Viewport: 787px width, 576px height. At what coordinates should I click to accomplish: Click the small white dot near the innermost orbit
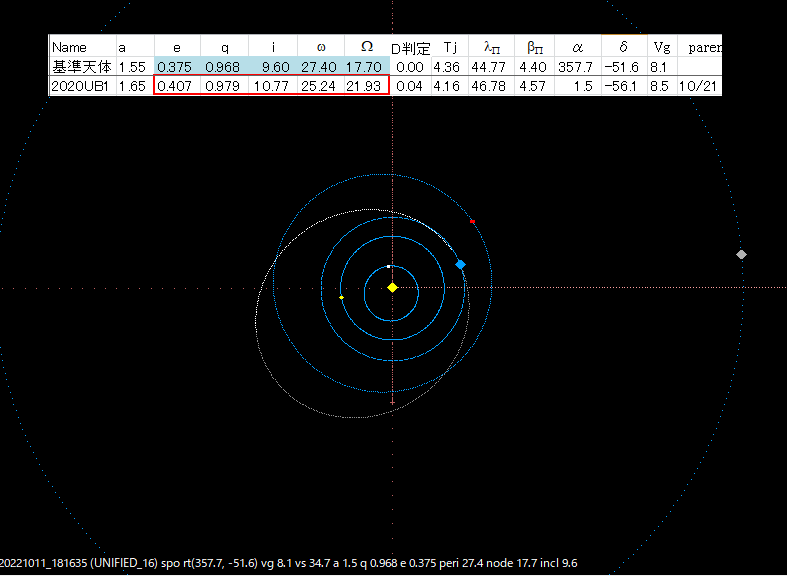[388, 266]
